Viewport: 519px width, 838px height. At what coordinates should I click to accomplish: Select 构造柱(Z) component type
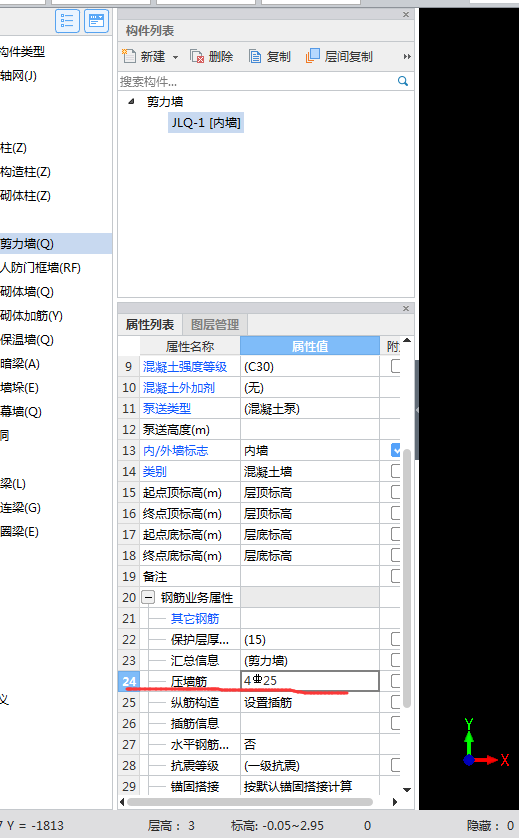[x=25, y=172]
